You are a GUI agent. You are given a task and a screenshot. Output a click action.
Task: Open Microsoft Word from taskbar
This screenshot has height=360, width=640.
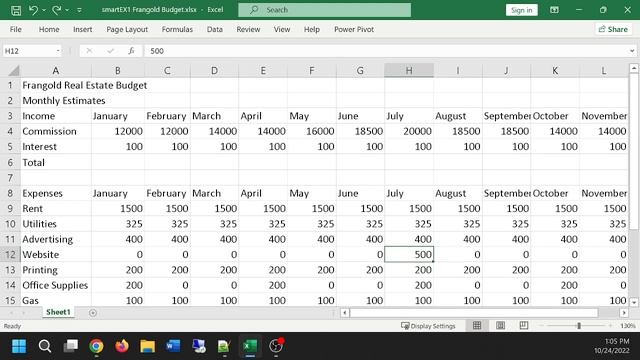[x=173, y=346]
